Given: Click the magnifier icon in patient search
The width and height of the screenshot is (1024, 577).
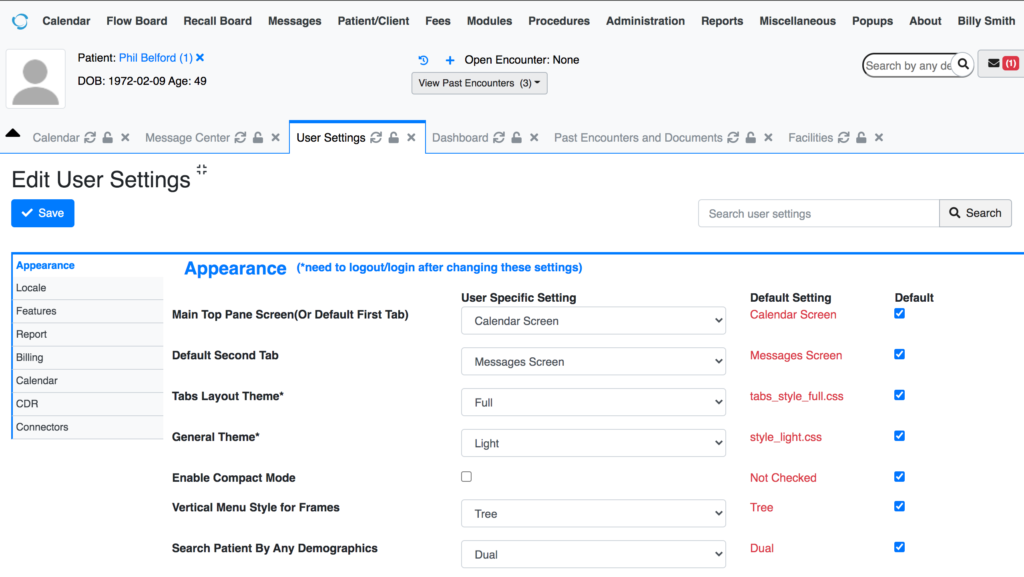Looking at the screenshot, I should tap(963, 65).
